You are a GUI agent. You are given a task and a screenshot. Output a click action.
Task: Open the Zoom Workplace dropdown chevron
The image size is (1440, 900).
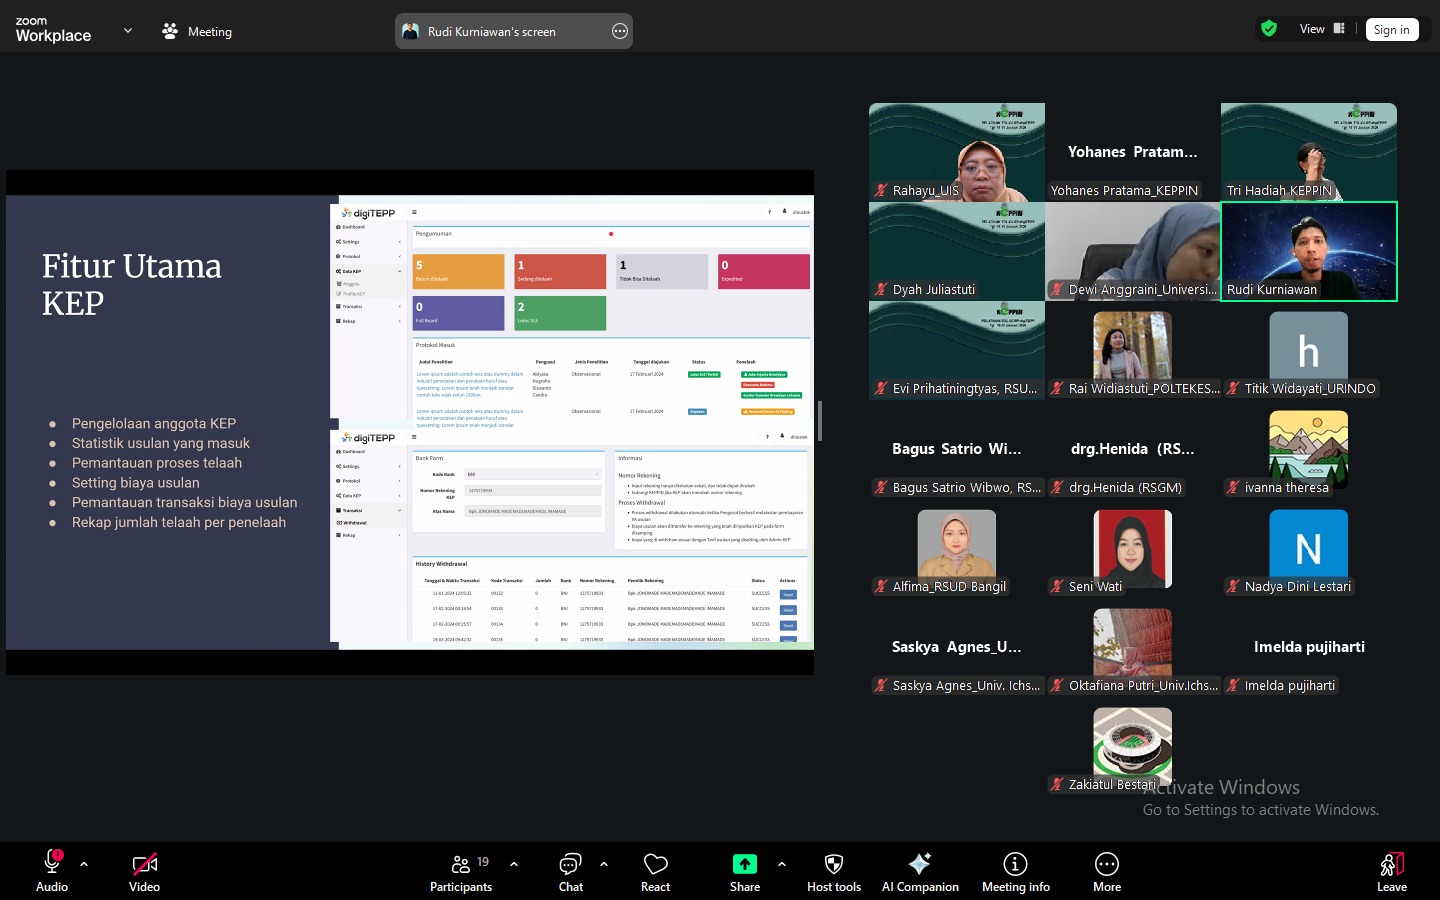128,31
